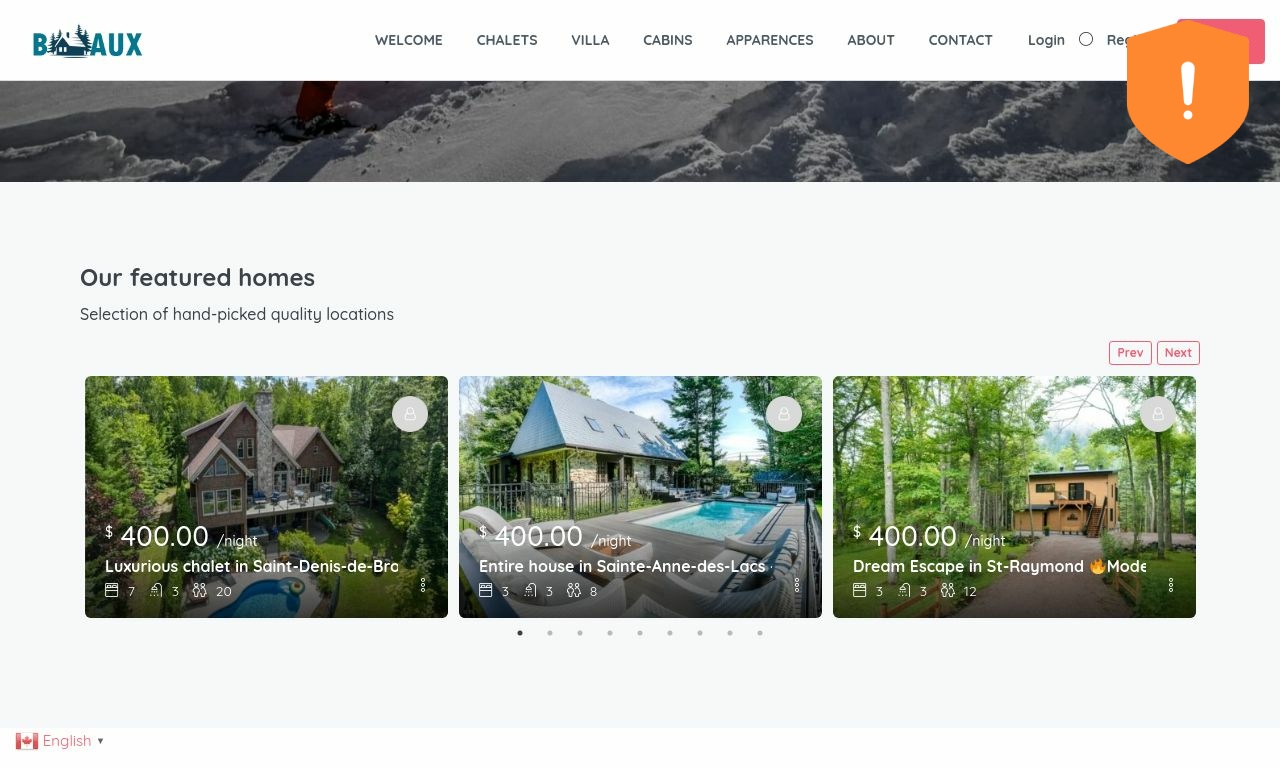This screenshot has height=768, width=1280.
Task: Open three-dot menu on Dream Escape card
Action: click(1171, 585)
